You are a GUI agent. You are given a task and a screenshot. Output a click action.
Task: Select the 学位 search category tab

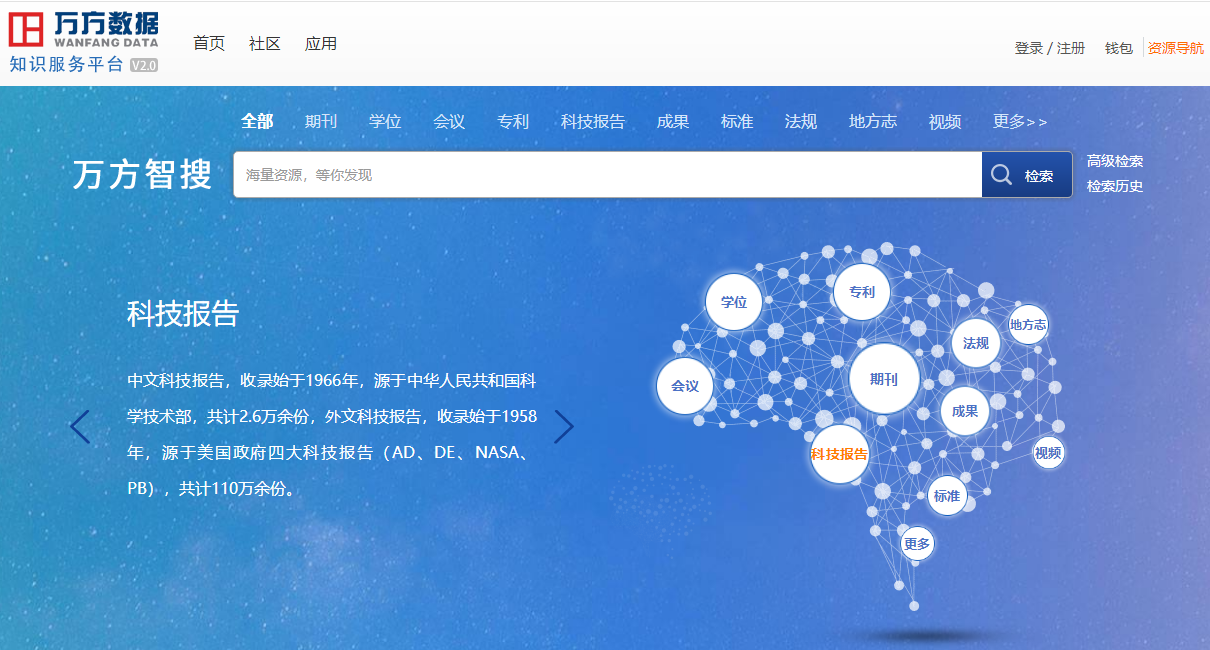pyautogui.click(x=385, y=121)
